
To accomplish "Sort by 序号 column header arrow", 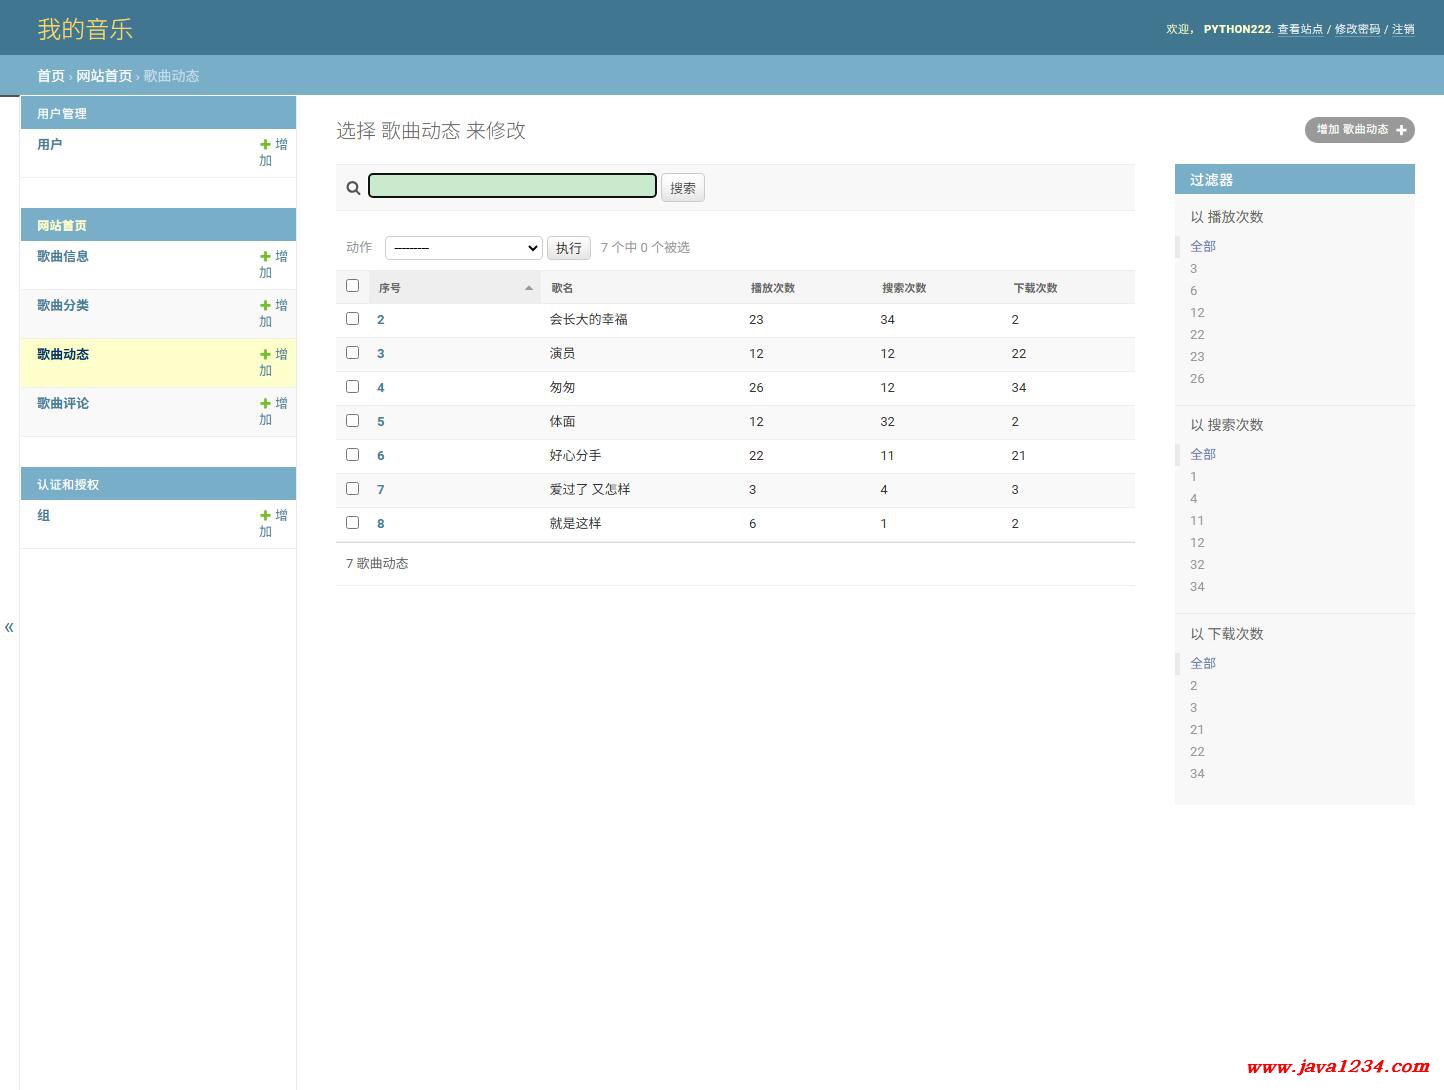I will 528,288.
